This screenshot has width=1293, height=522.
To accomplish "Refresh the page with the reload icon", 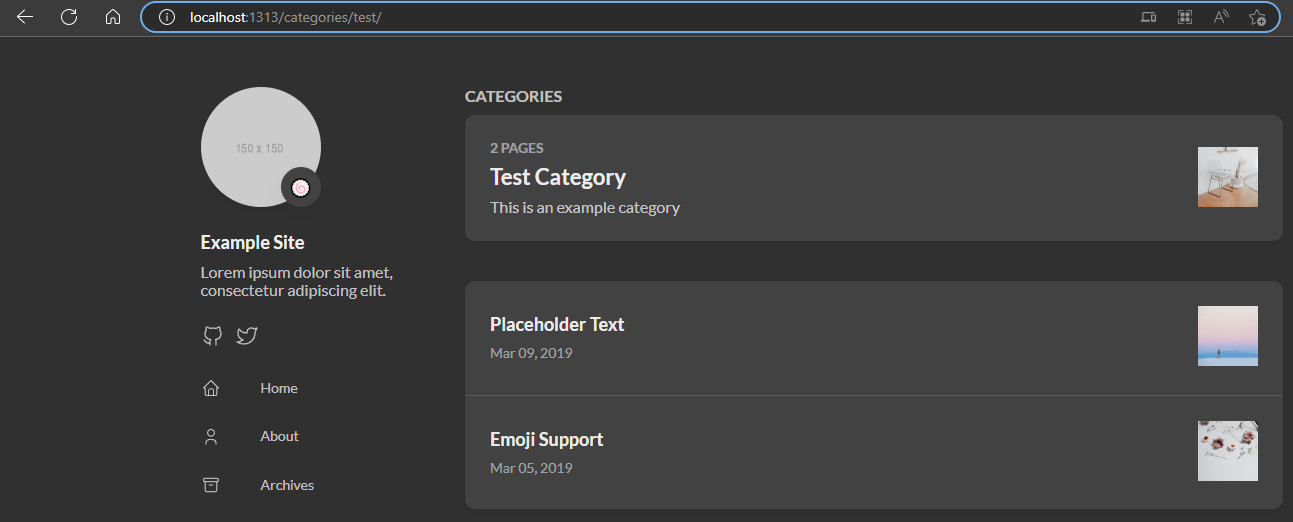I will tap(69, 17).
